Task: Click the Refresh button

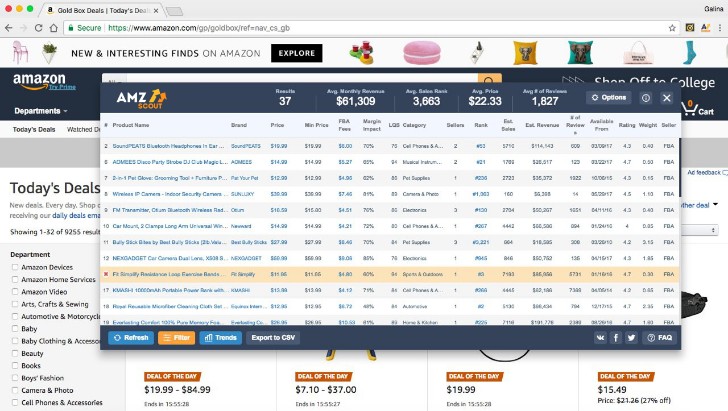Action: point(131,338)
